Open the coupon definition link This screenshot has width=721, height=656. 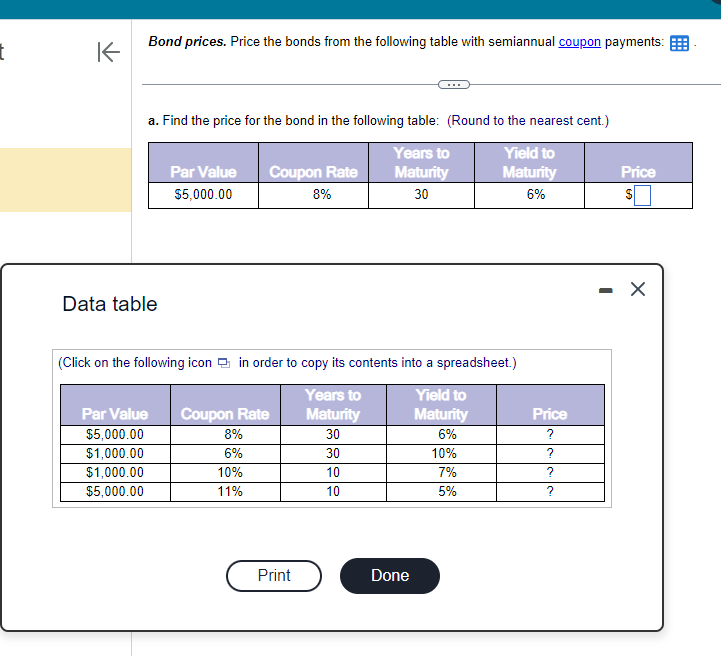[x=579, y=42]
